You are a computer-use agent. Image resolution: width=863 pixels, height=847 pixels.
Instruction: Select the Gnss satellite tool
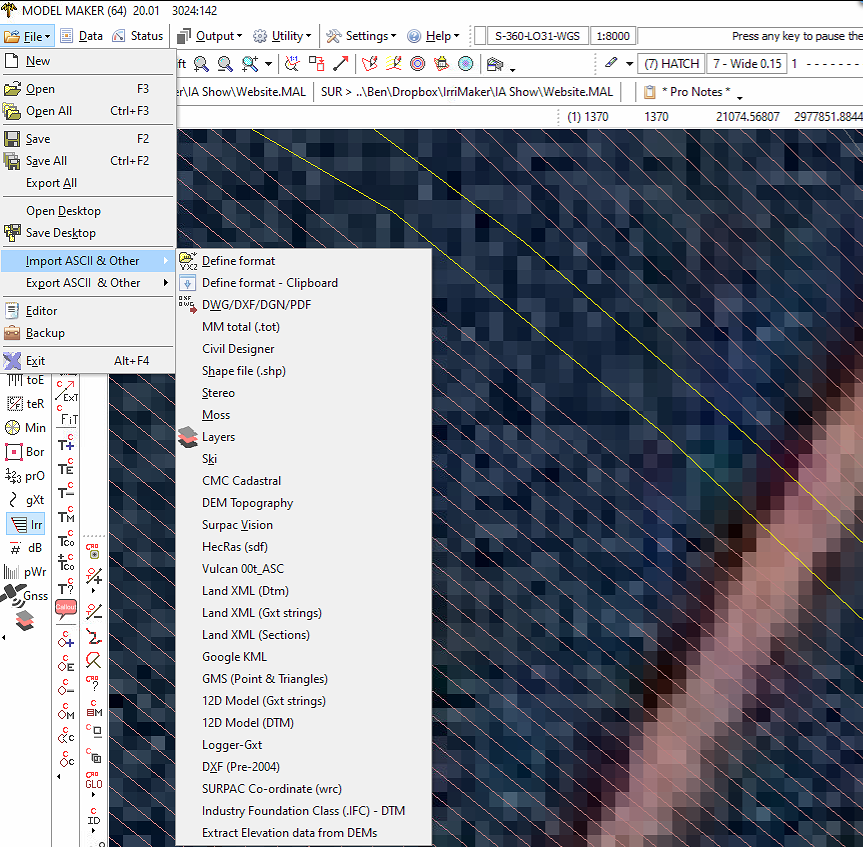(x=25, y=596)
